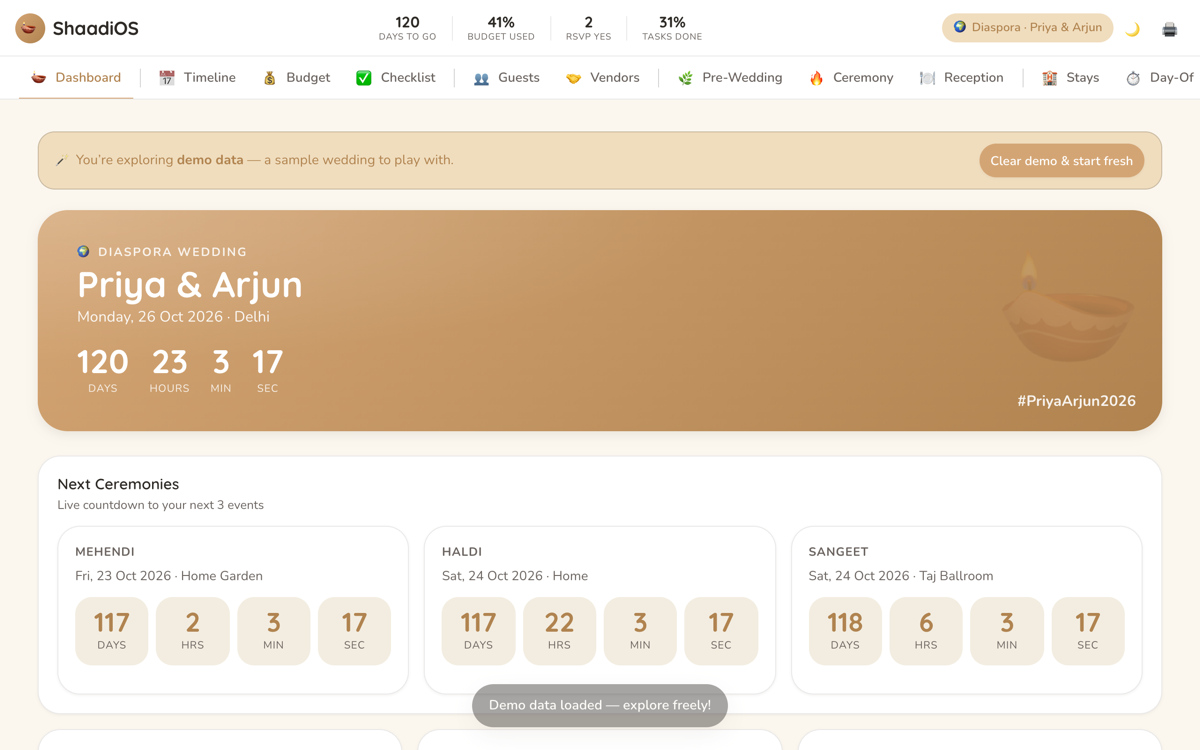Go to the Pre-Wedding tab

pyautogui.click(x=730, y=78)
